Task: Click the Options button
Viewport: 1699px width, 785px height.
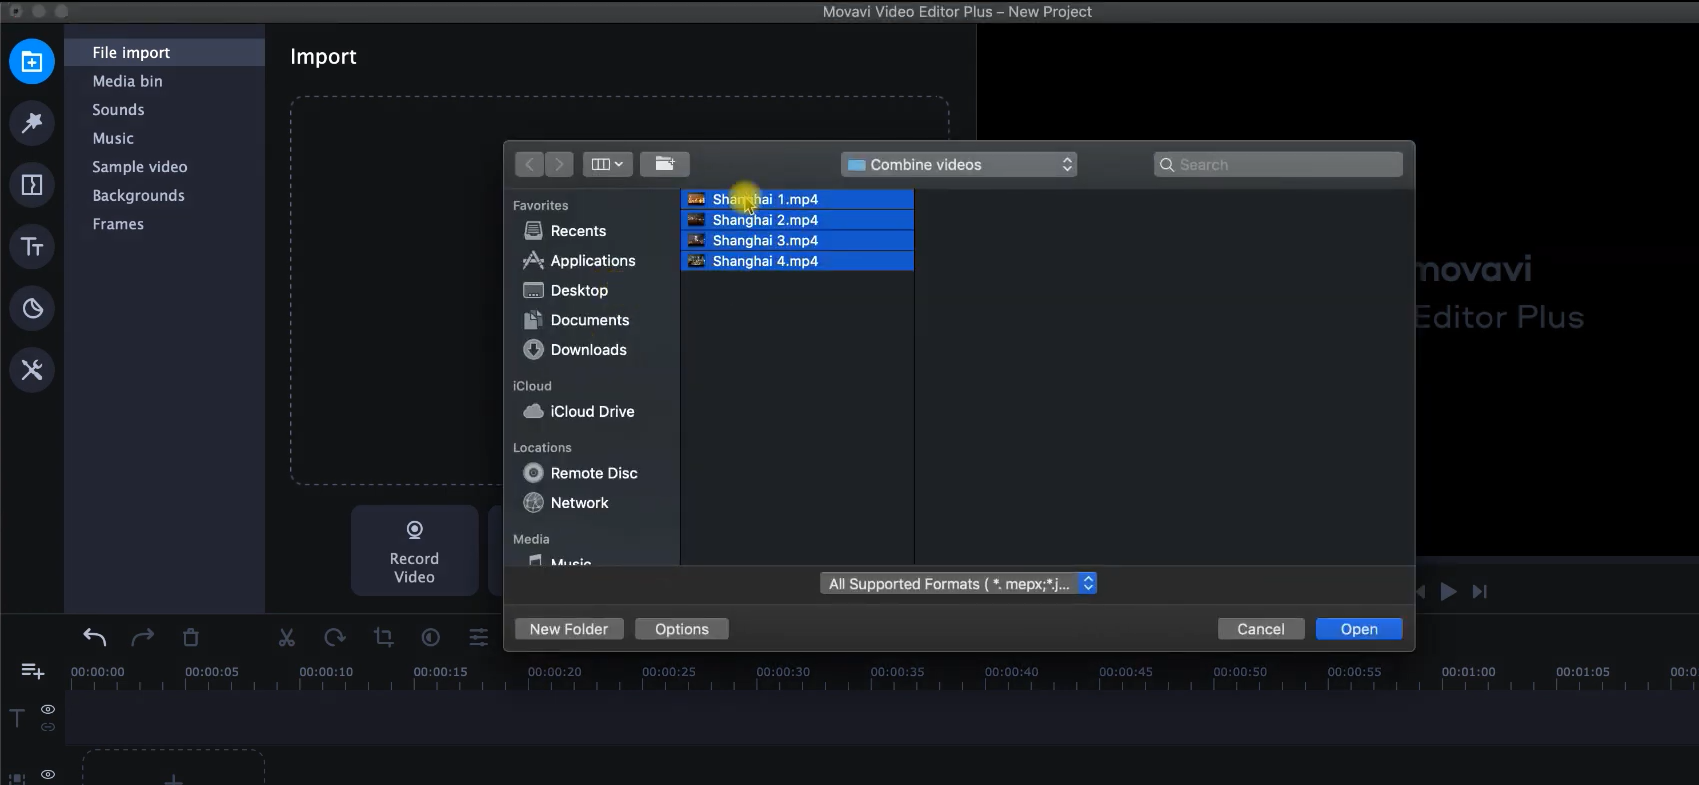Action: (x=682, y=629)
